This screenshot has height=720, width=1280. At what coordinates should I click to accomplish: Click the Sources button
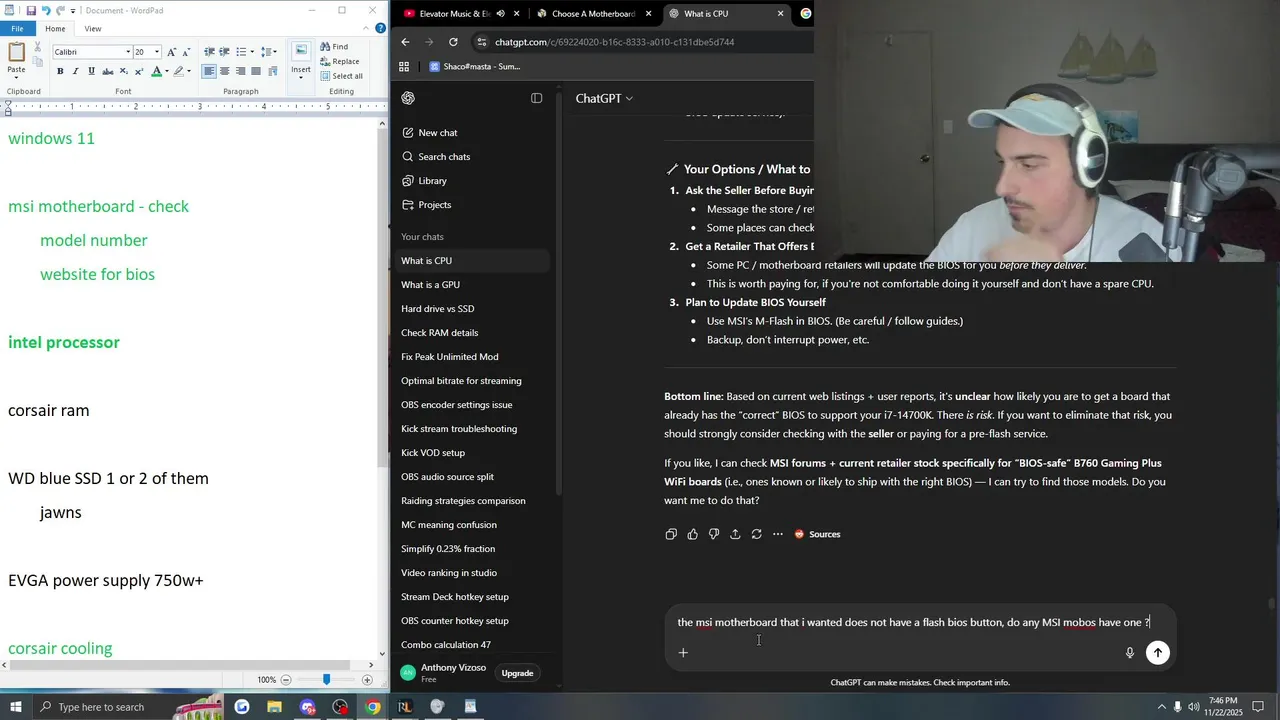pos(817,534)
